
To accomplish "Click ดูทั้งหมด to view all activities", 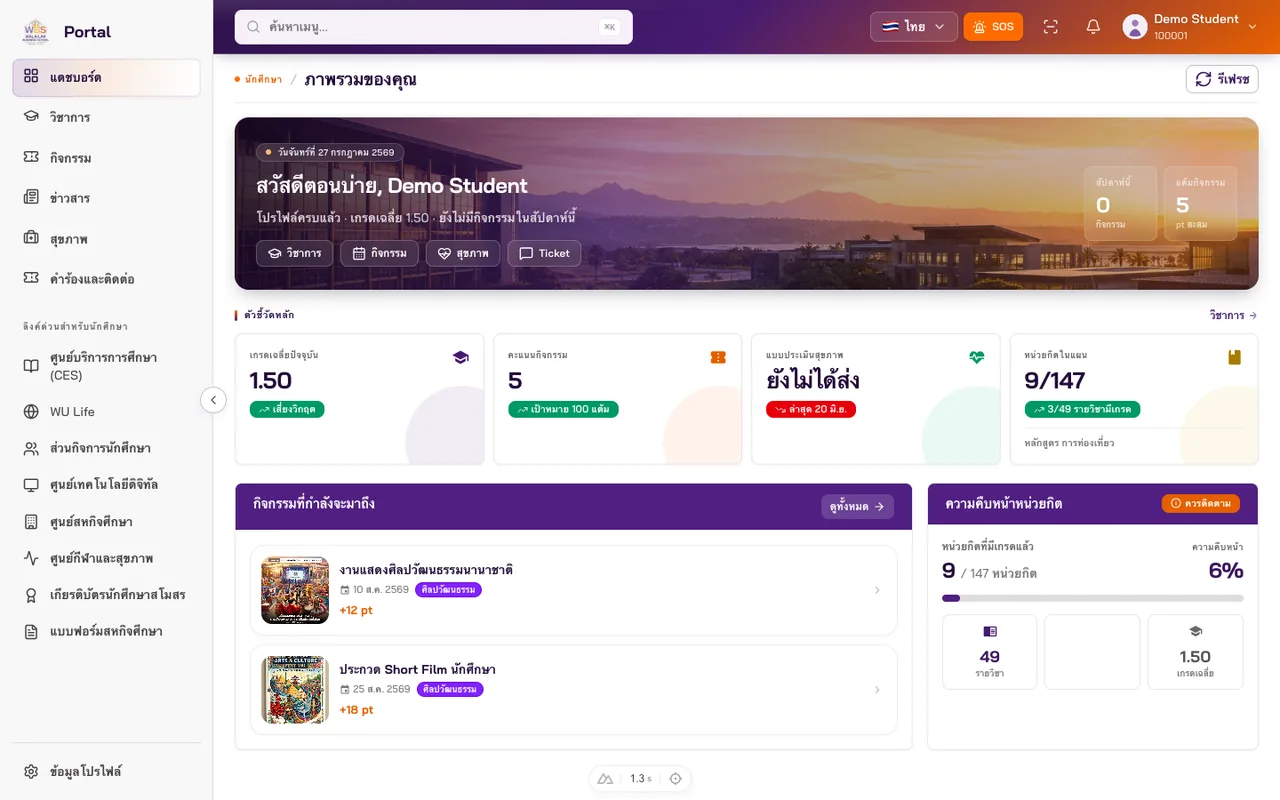I will (857, 507).
